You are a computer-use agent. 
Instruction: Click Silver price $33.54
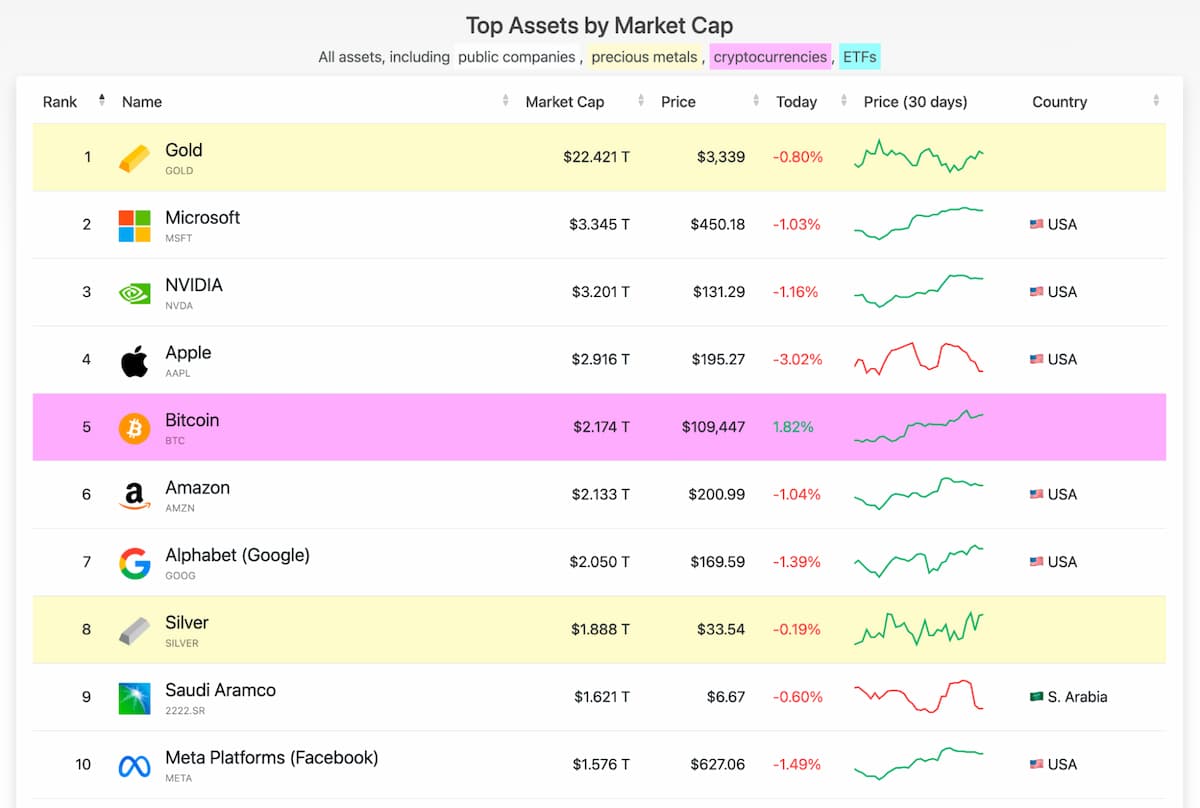point(722,629)
